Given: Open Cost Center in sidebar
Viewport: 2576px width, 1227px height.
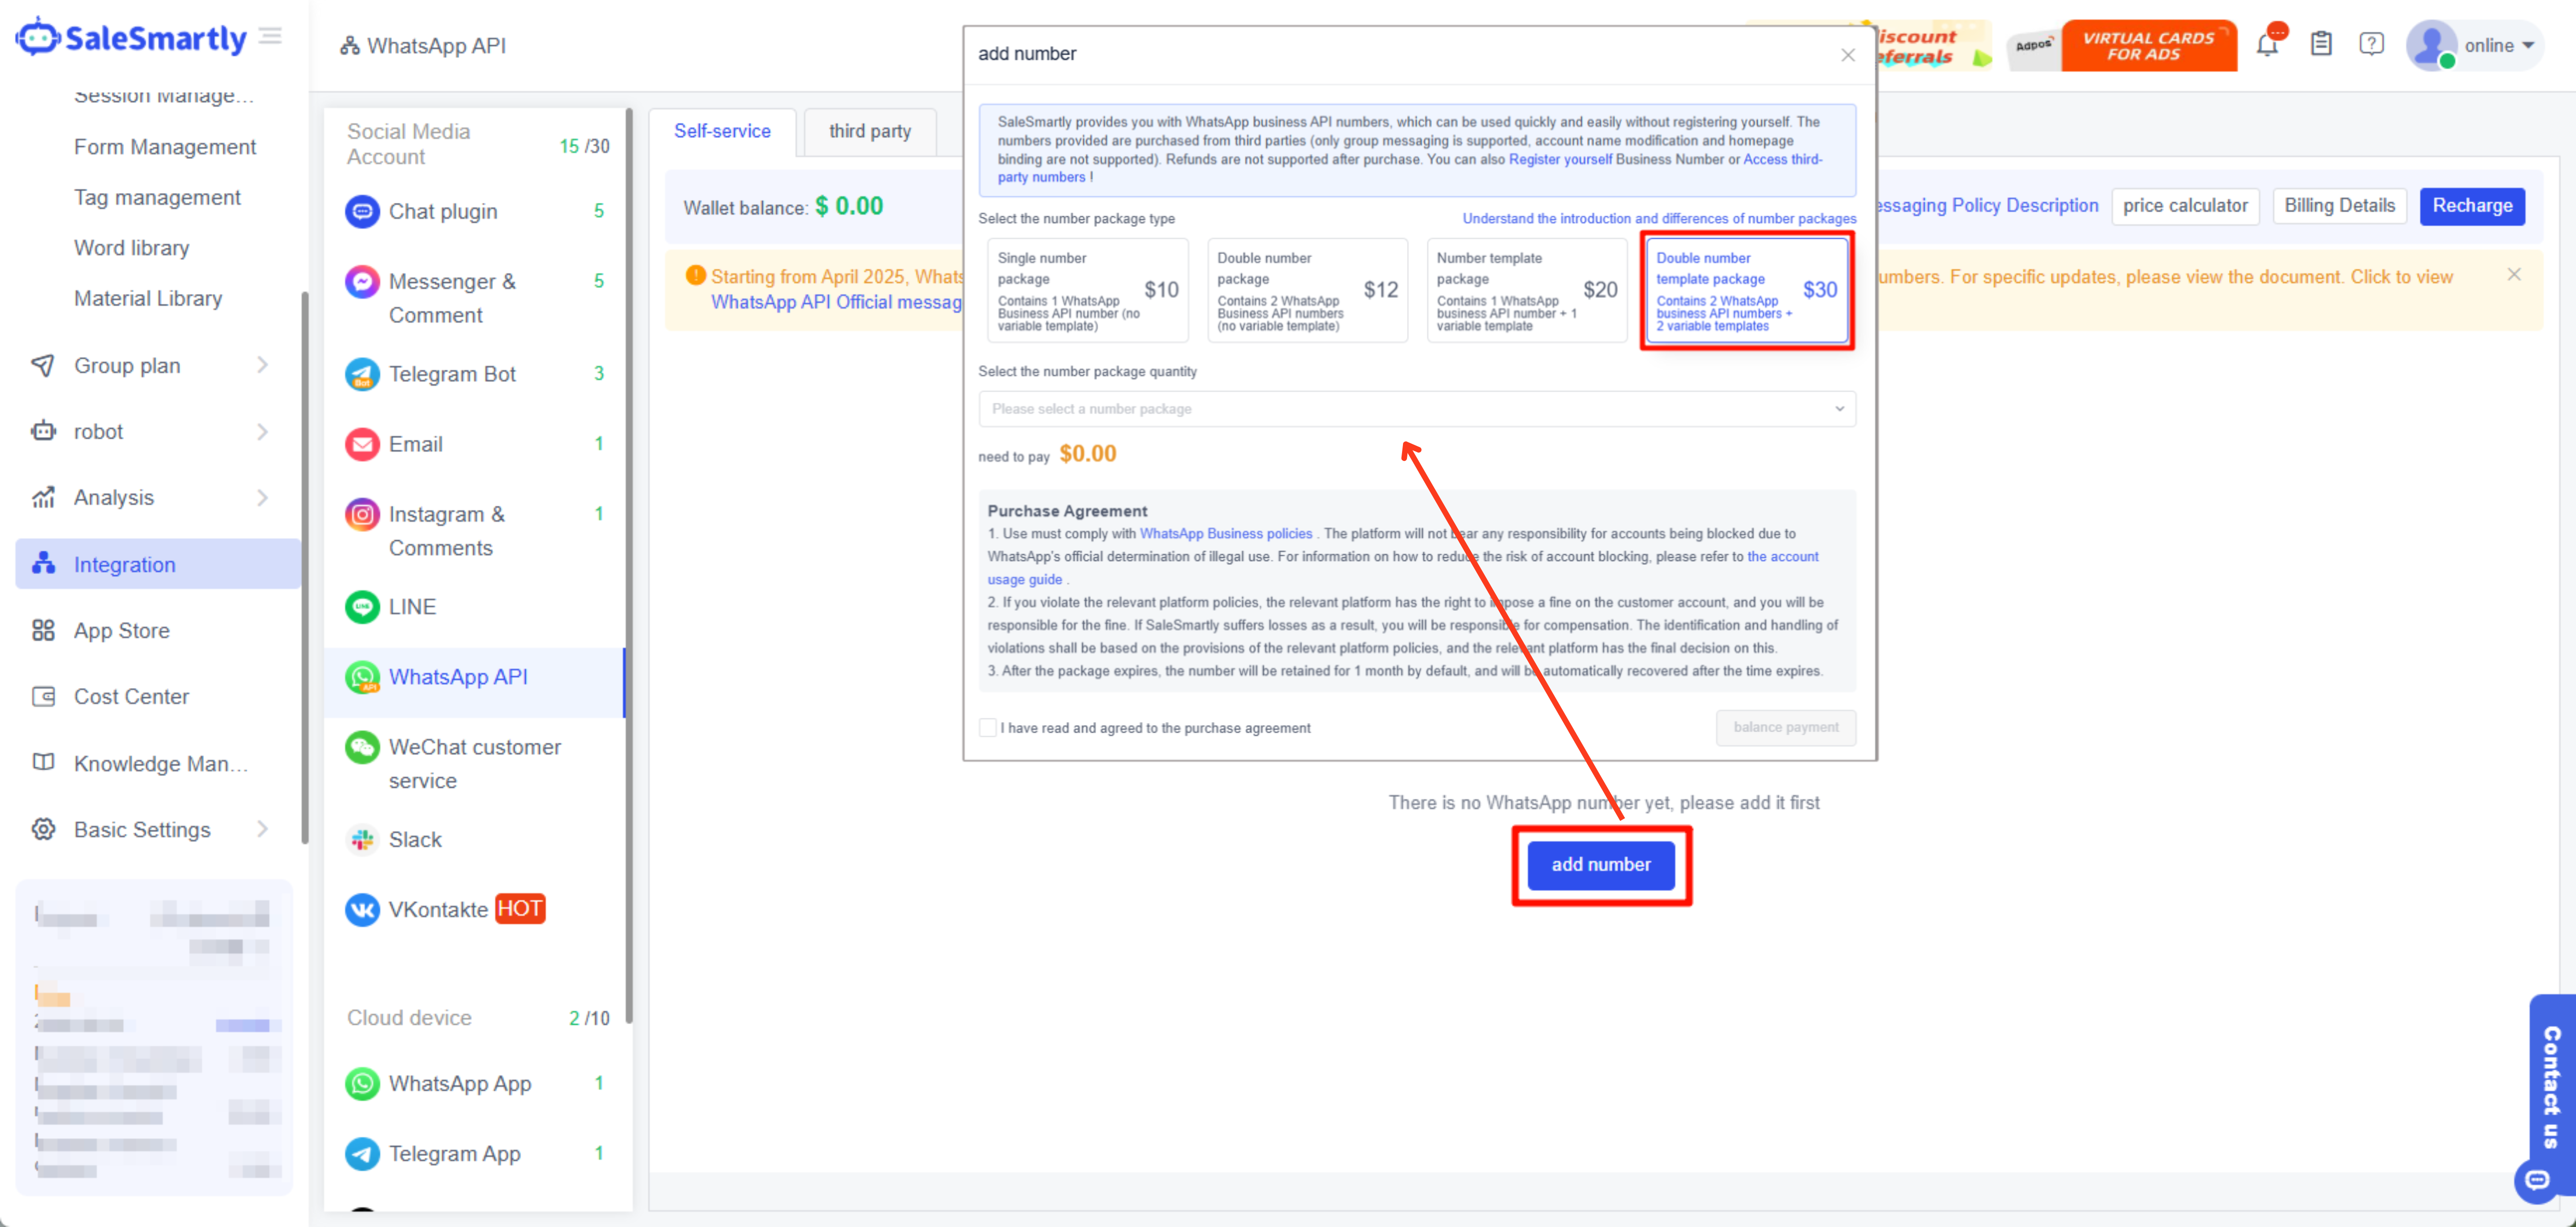Looking at the screenshot, I should (131, 697).
